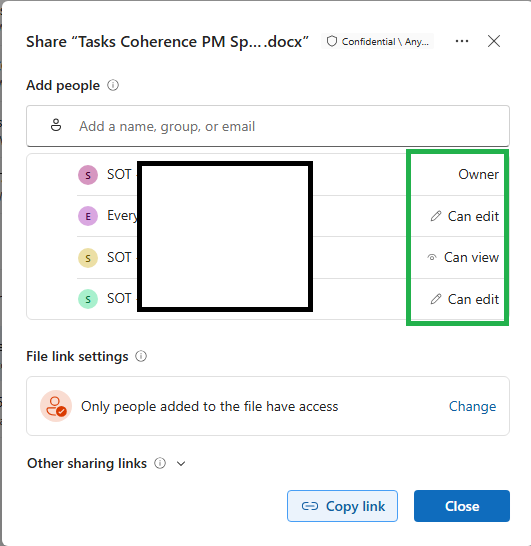Click the pencil icon on the Everyone row

click(x=436, y=216)
